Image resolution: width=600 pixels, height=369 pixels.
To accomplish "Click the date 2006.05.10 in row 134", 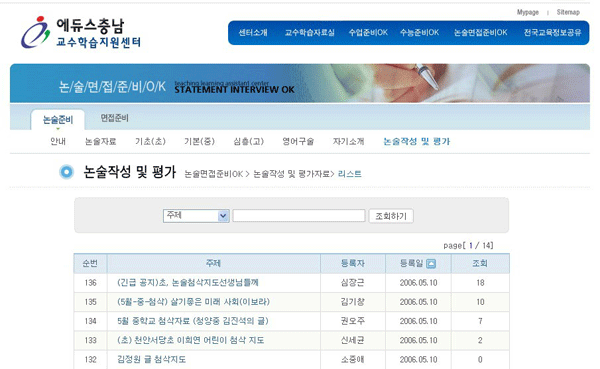I will [418, 321].
